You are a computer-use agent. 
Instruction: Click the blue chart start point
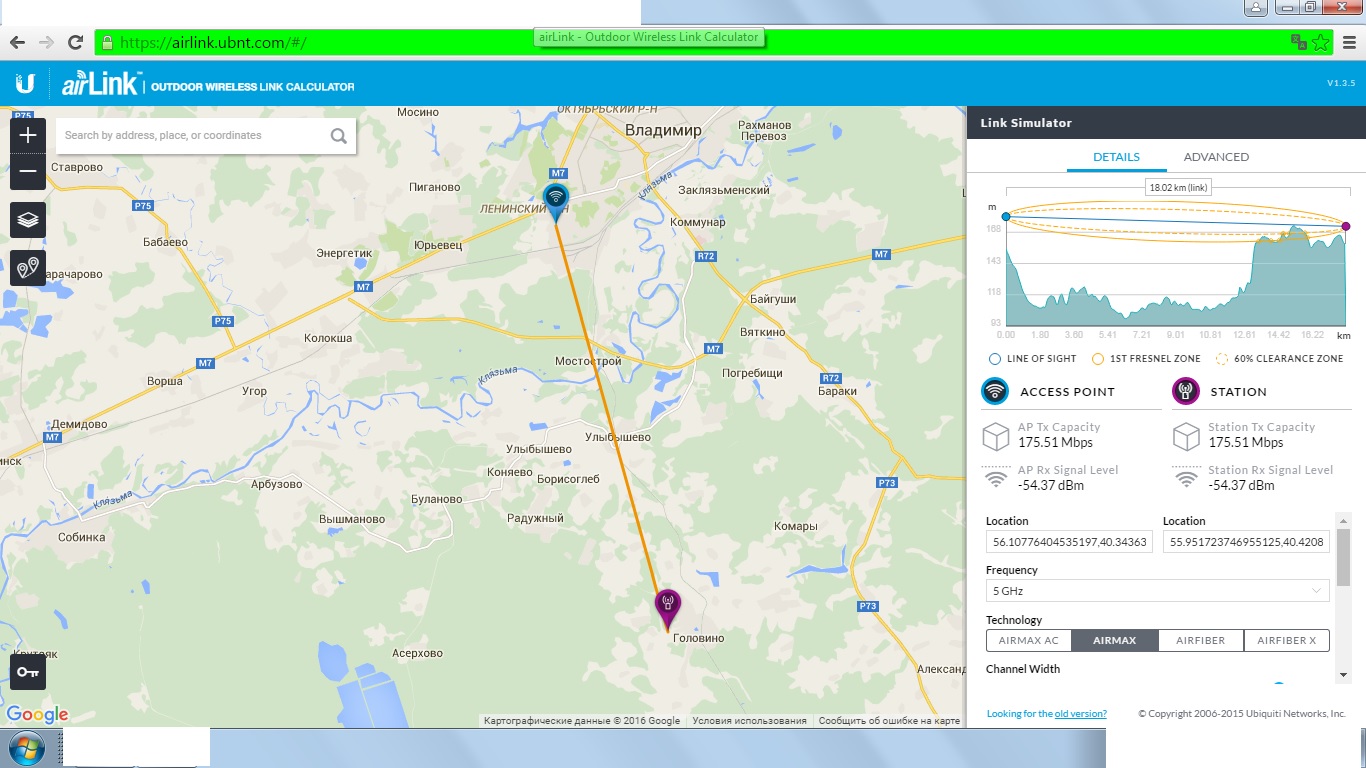[x=1006, y=216]
